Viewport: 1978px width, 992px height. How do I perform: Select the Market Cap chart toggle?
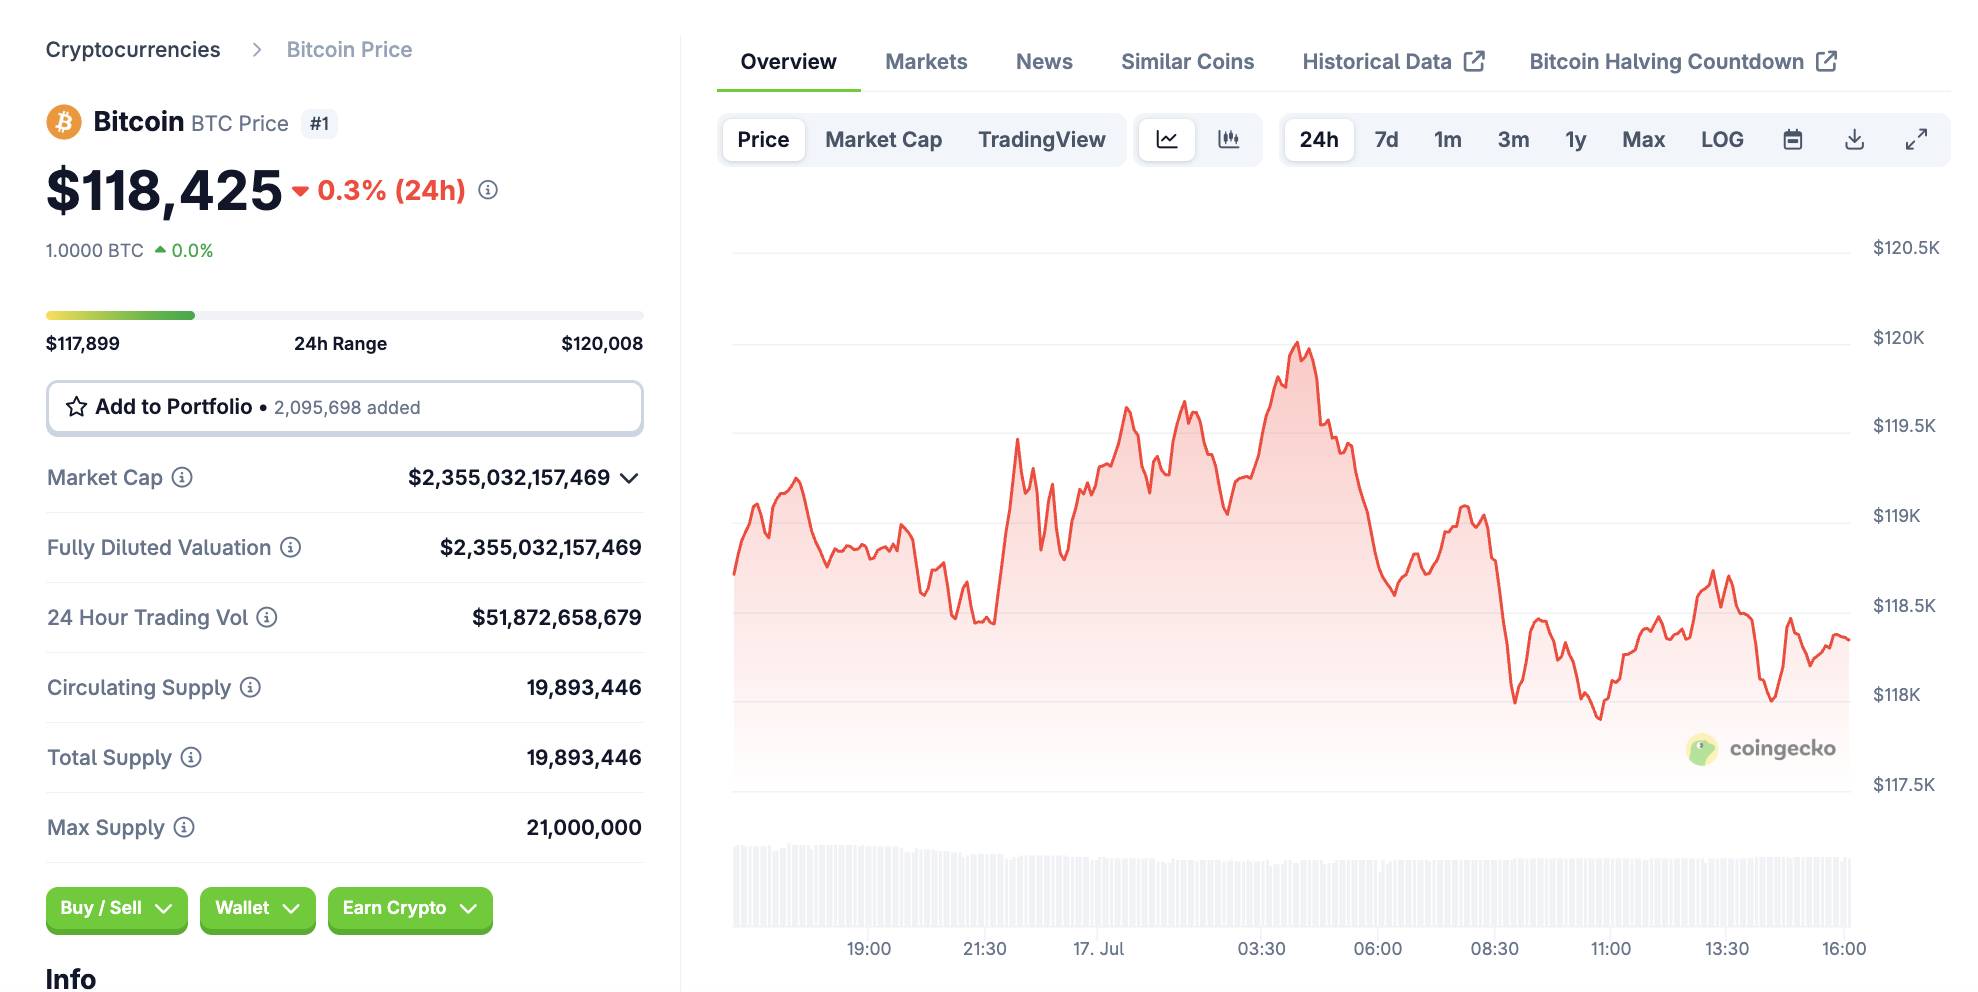tap(884, 140)
